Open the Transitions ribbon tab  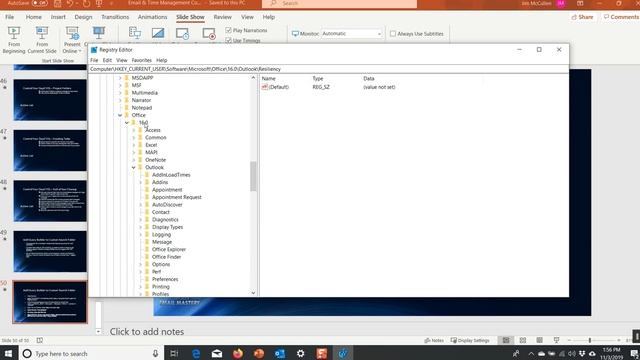115,17
